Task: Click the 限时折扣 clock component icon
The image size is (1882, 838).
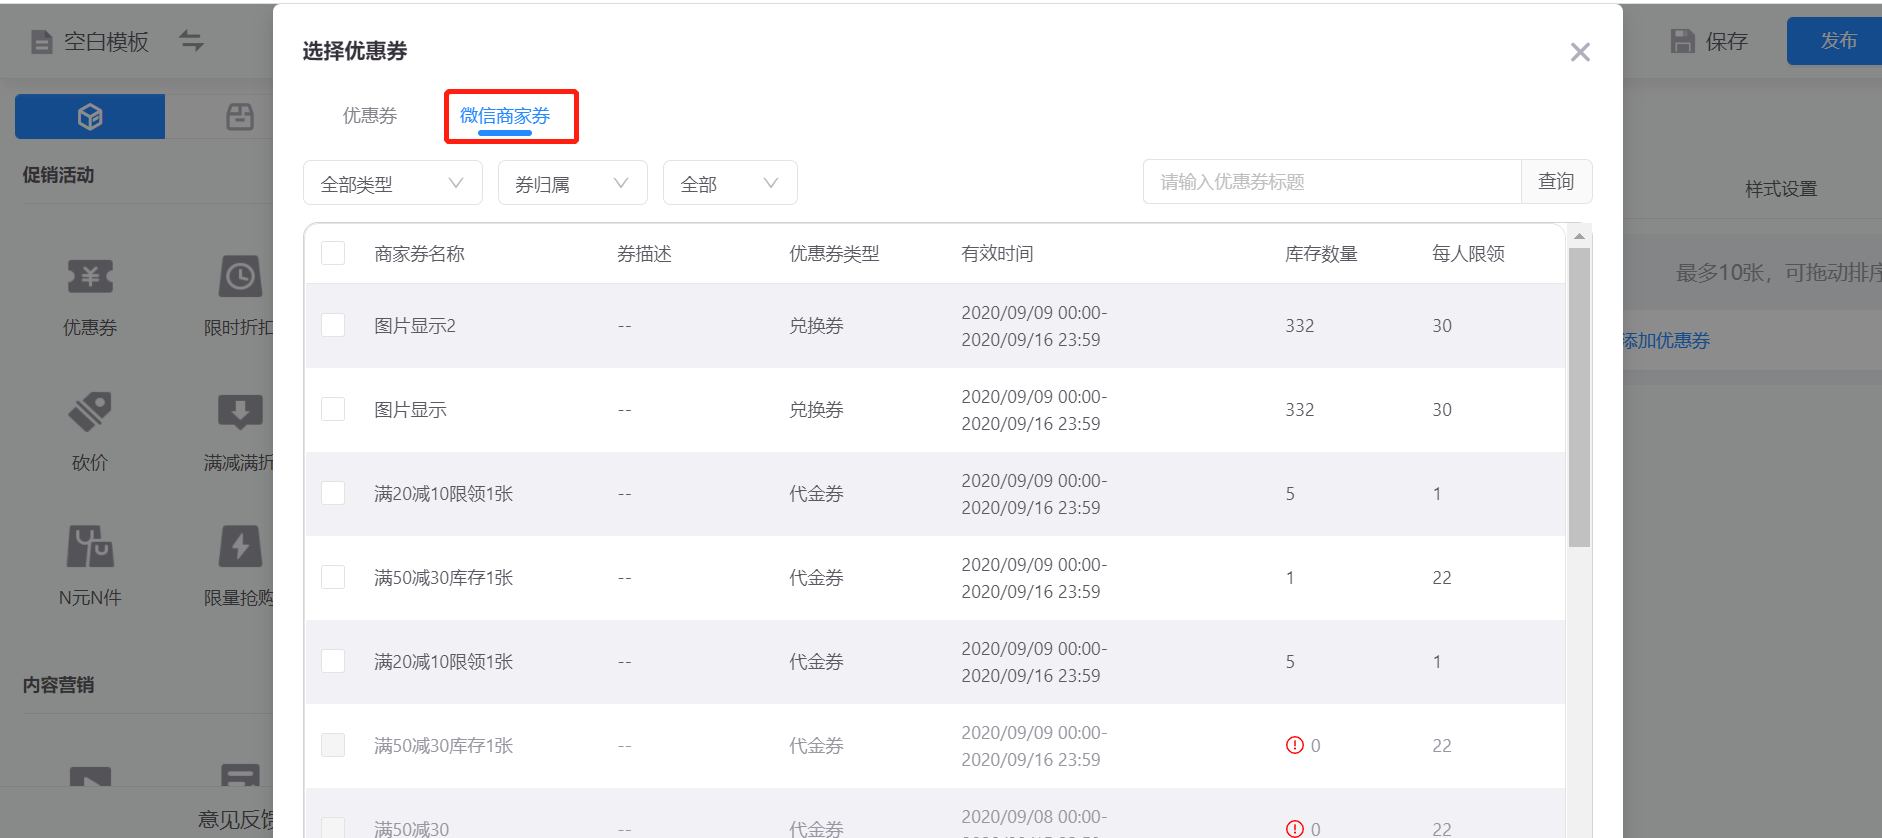Action: [x=240, y=276]
